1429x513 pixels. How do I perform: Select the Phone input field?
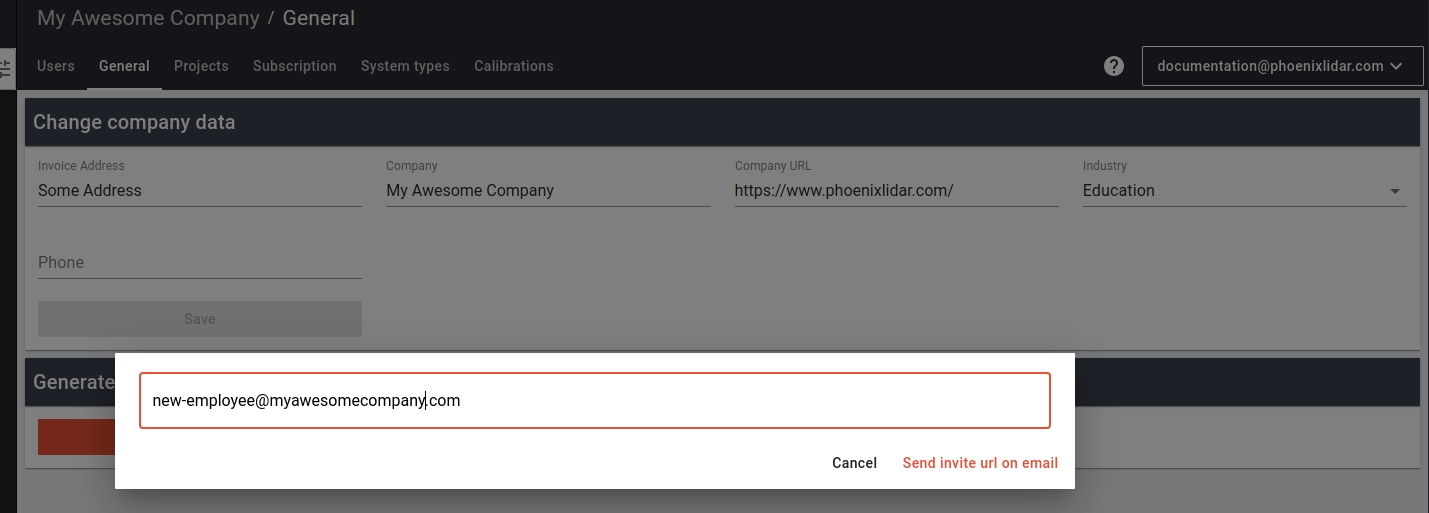coord(199,263)
